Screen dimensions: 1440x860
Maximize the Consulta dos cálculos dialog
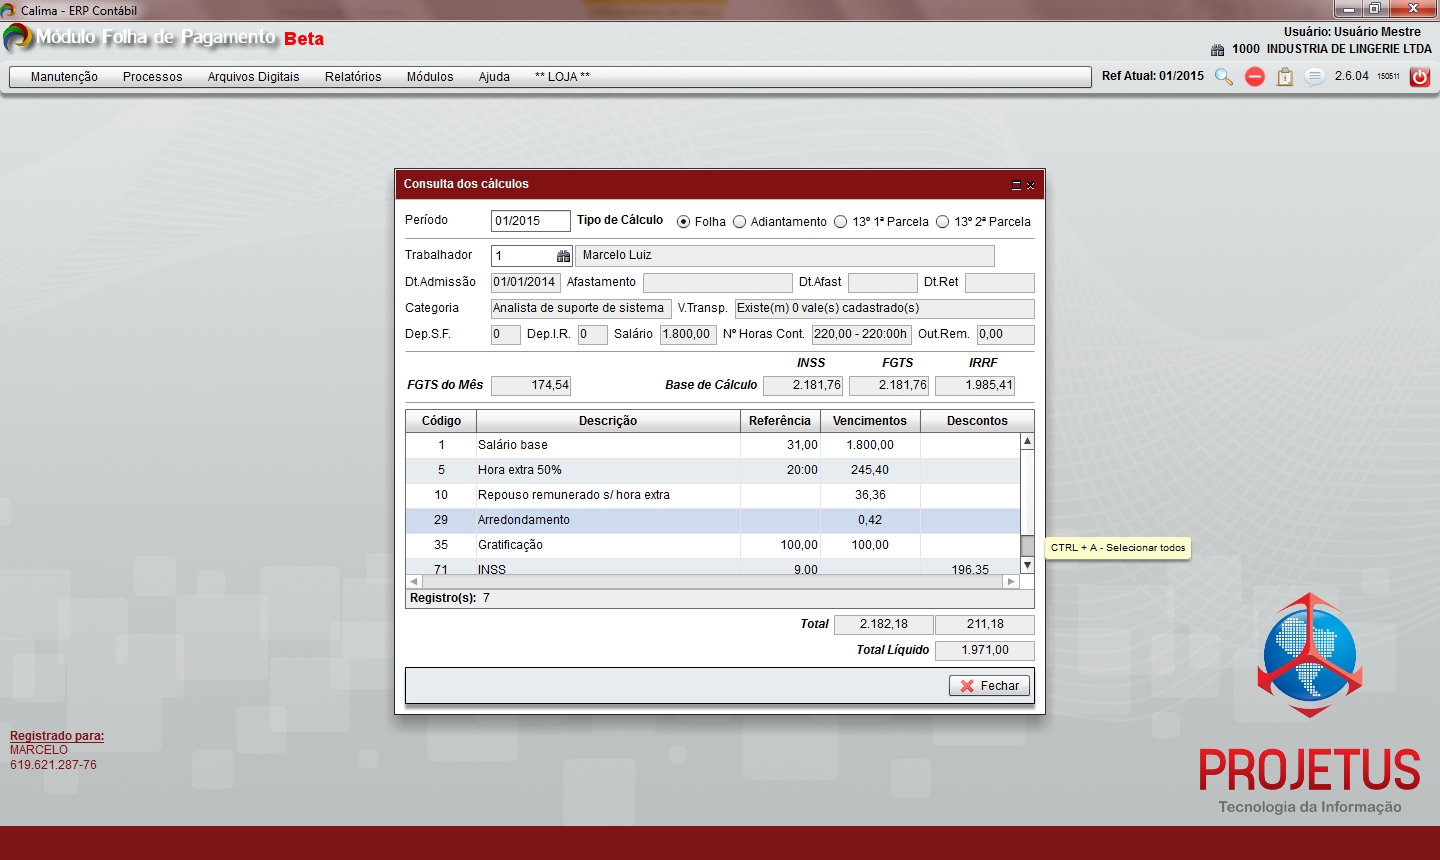point(1016,185)
